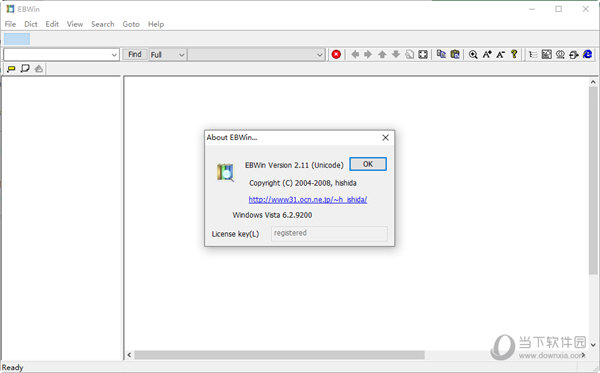Maximize the EBWin window
This screenshot has width=600, height=373.
[x=559, y=9]
